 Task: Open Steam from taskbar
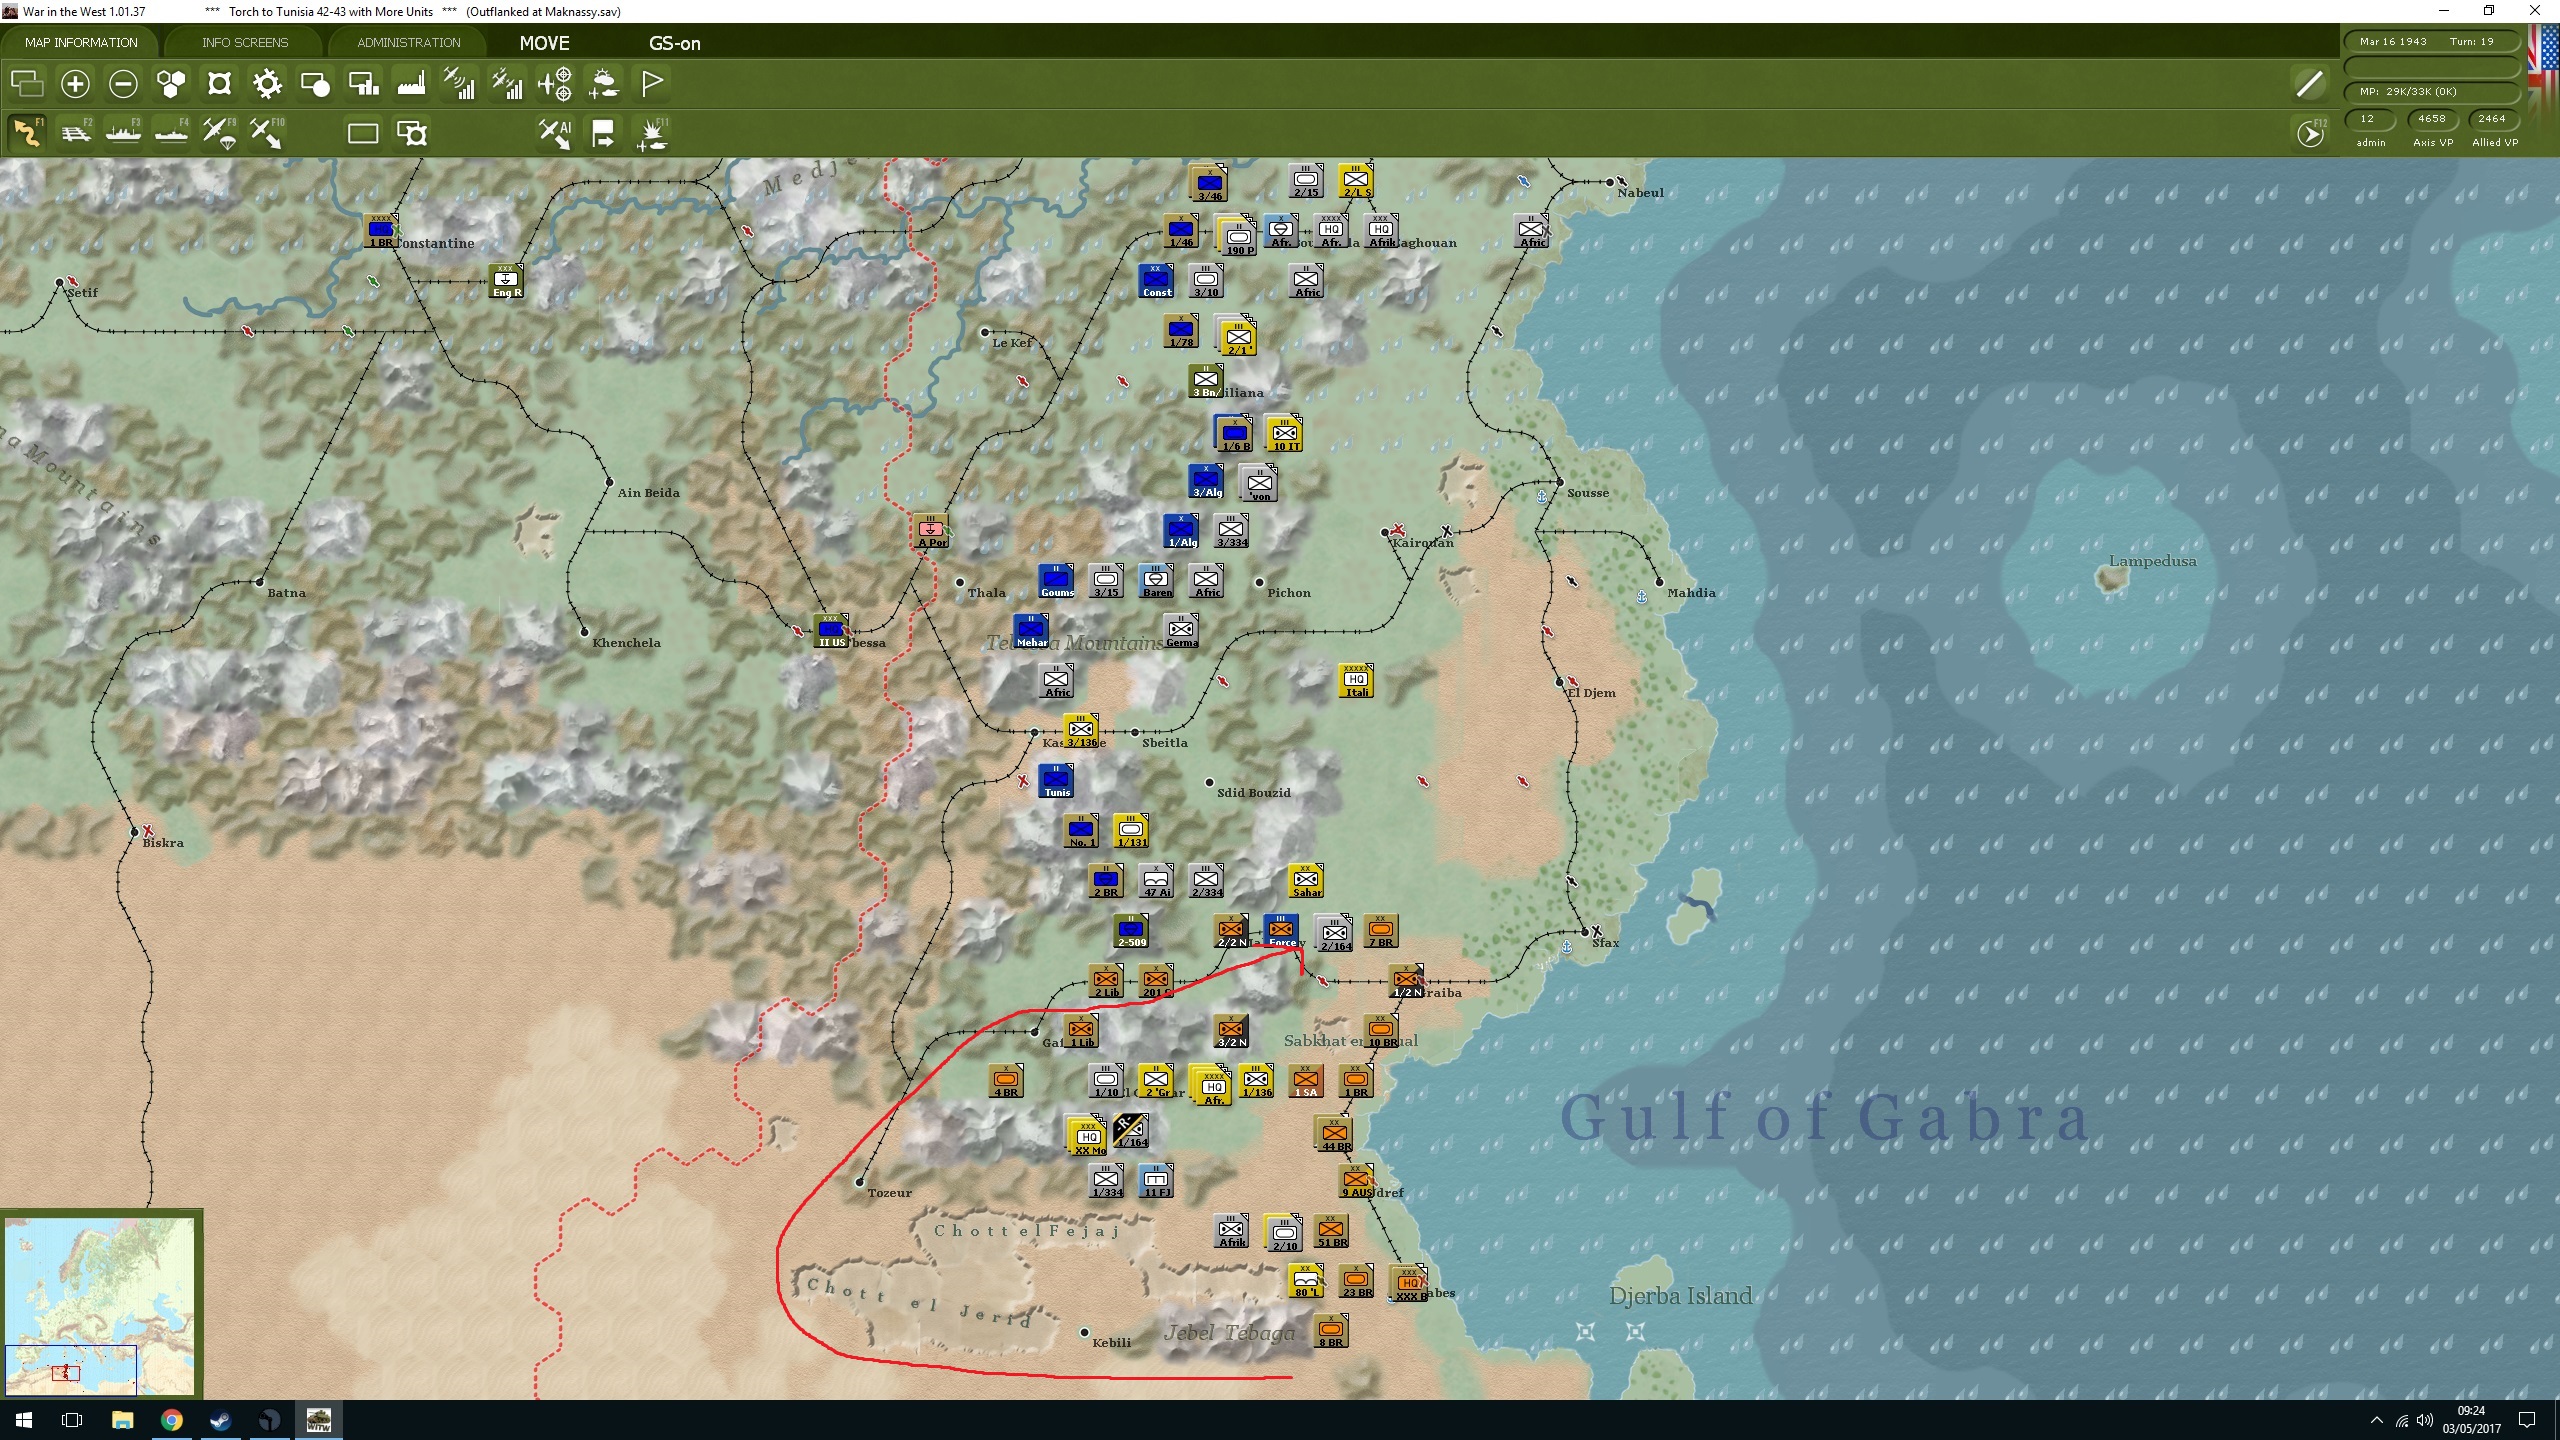(220, 1420)
